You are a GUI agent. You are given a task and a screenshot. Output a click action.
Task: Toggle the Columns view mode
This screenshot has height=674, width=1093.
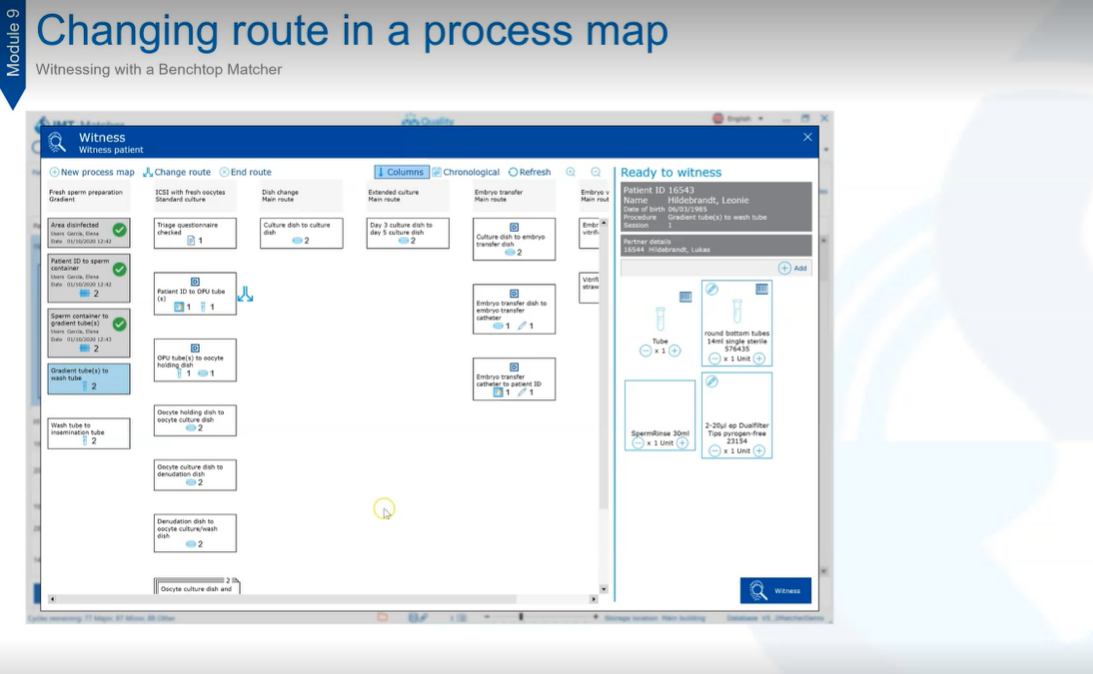point(402,172)
